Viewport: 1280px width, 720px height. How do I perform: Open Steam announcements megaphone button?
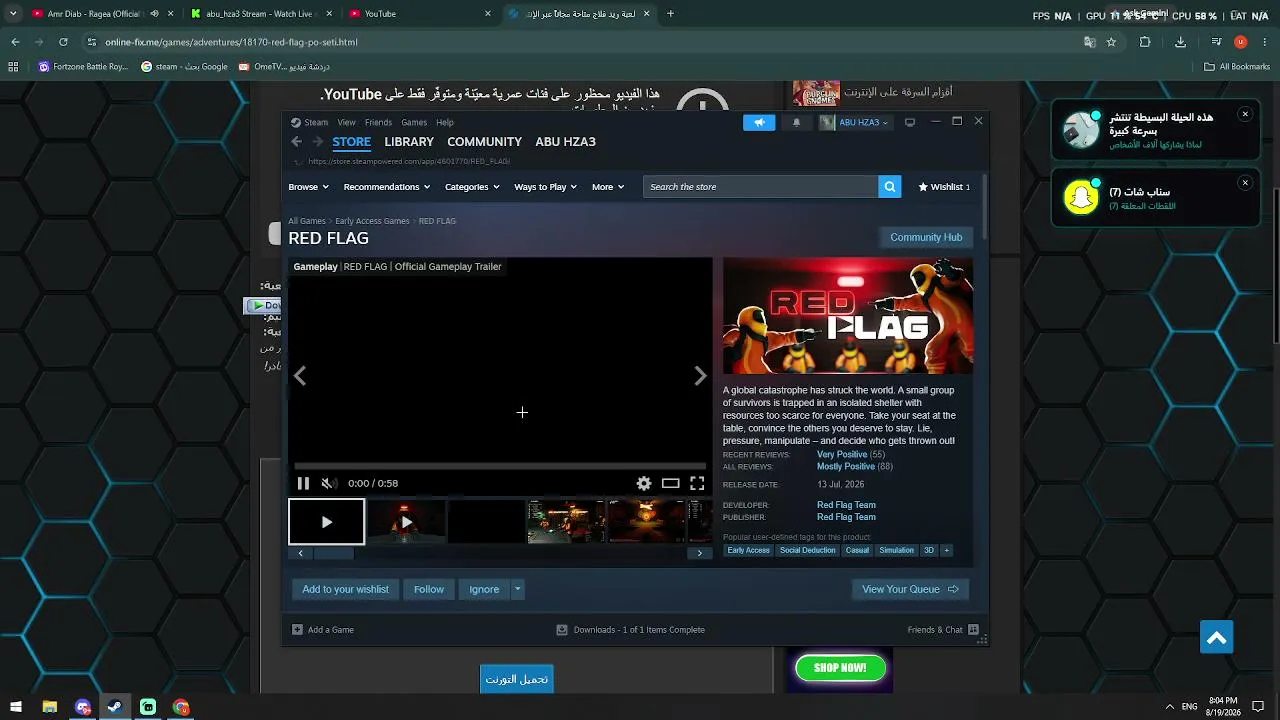759,122
